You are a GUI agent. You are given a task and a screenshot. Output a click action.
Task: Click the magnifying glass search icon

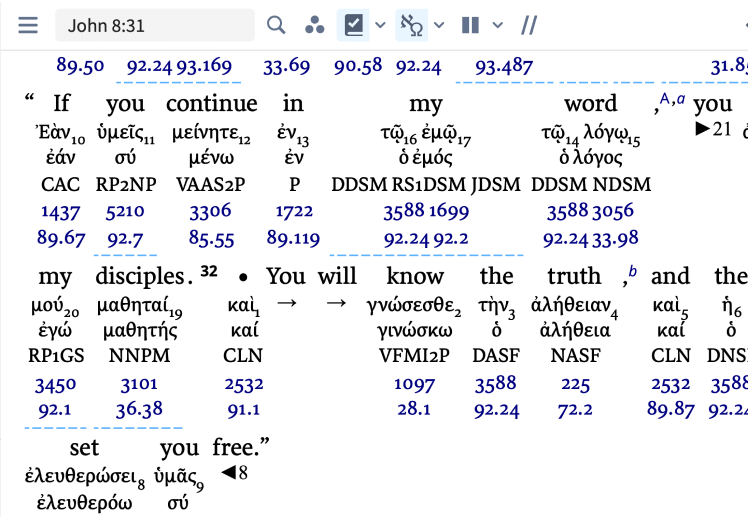[x=276, y=25]
